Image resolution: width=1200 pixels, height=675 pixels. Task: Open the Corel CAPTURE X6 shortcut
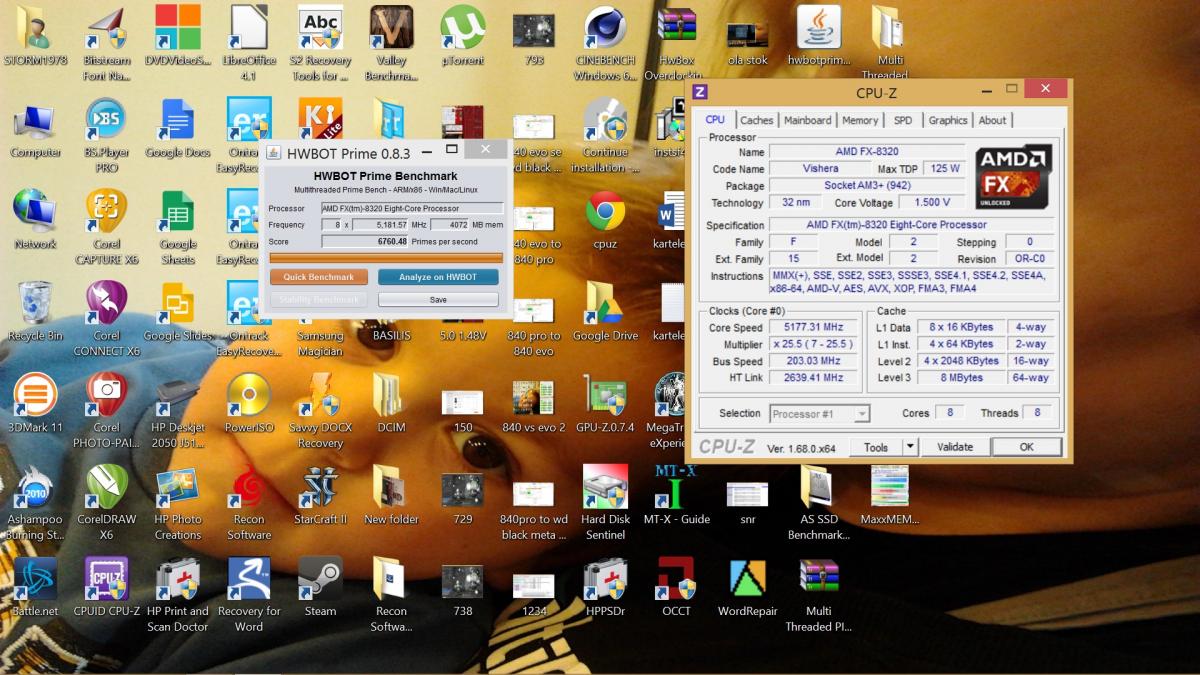(106, 227)
